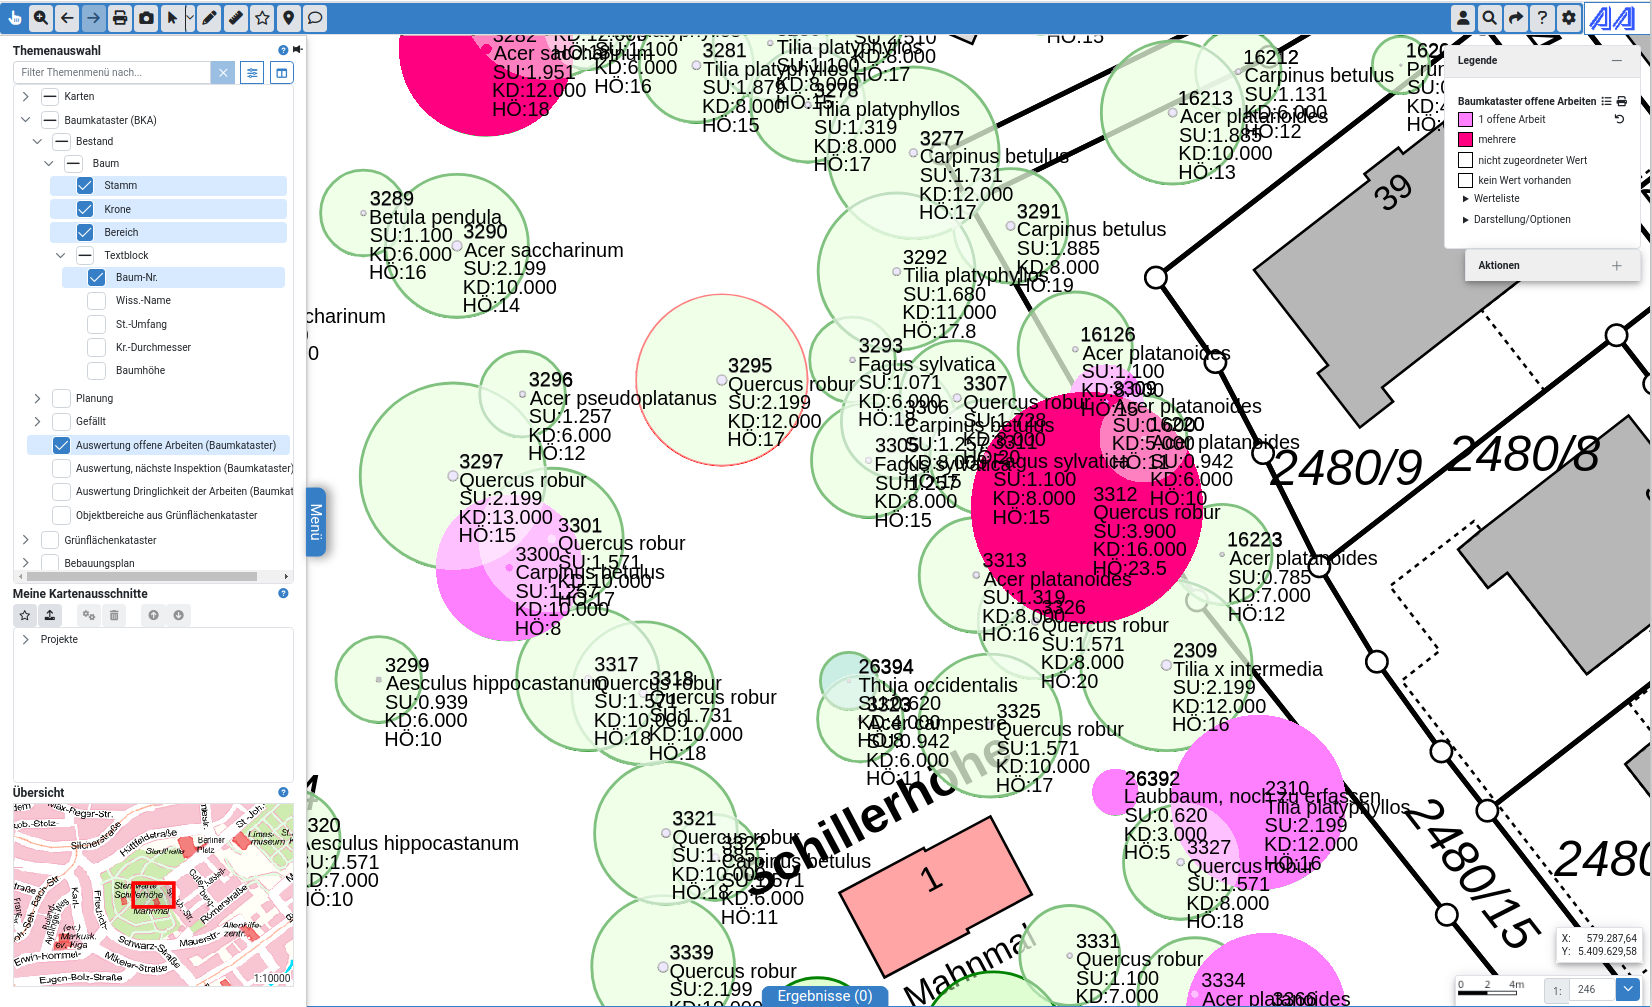
Task: Expand the Werteliste section in legend
Action: pos(1466,199)
